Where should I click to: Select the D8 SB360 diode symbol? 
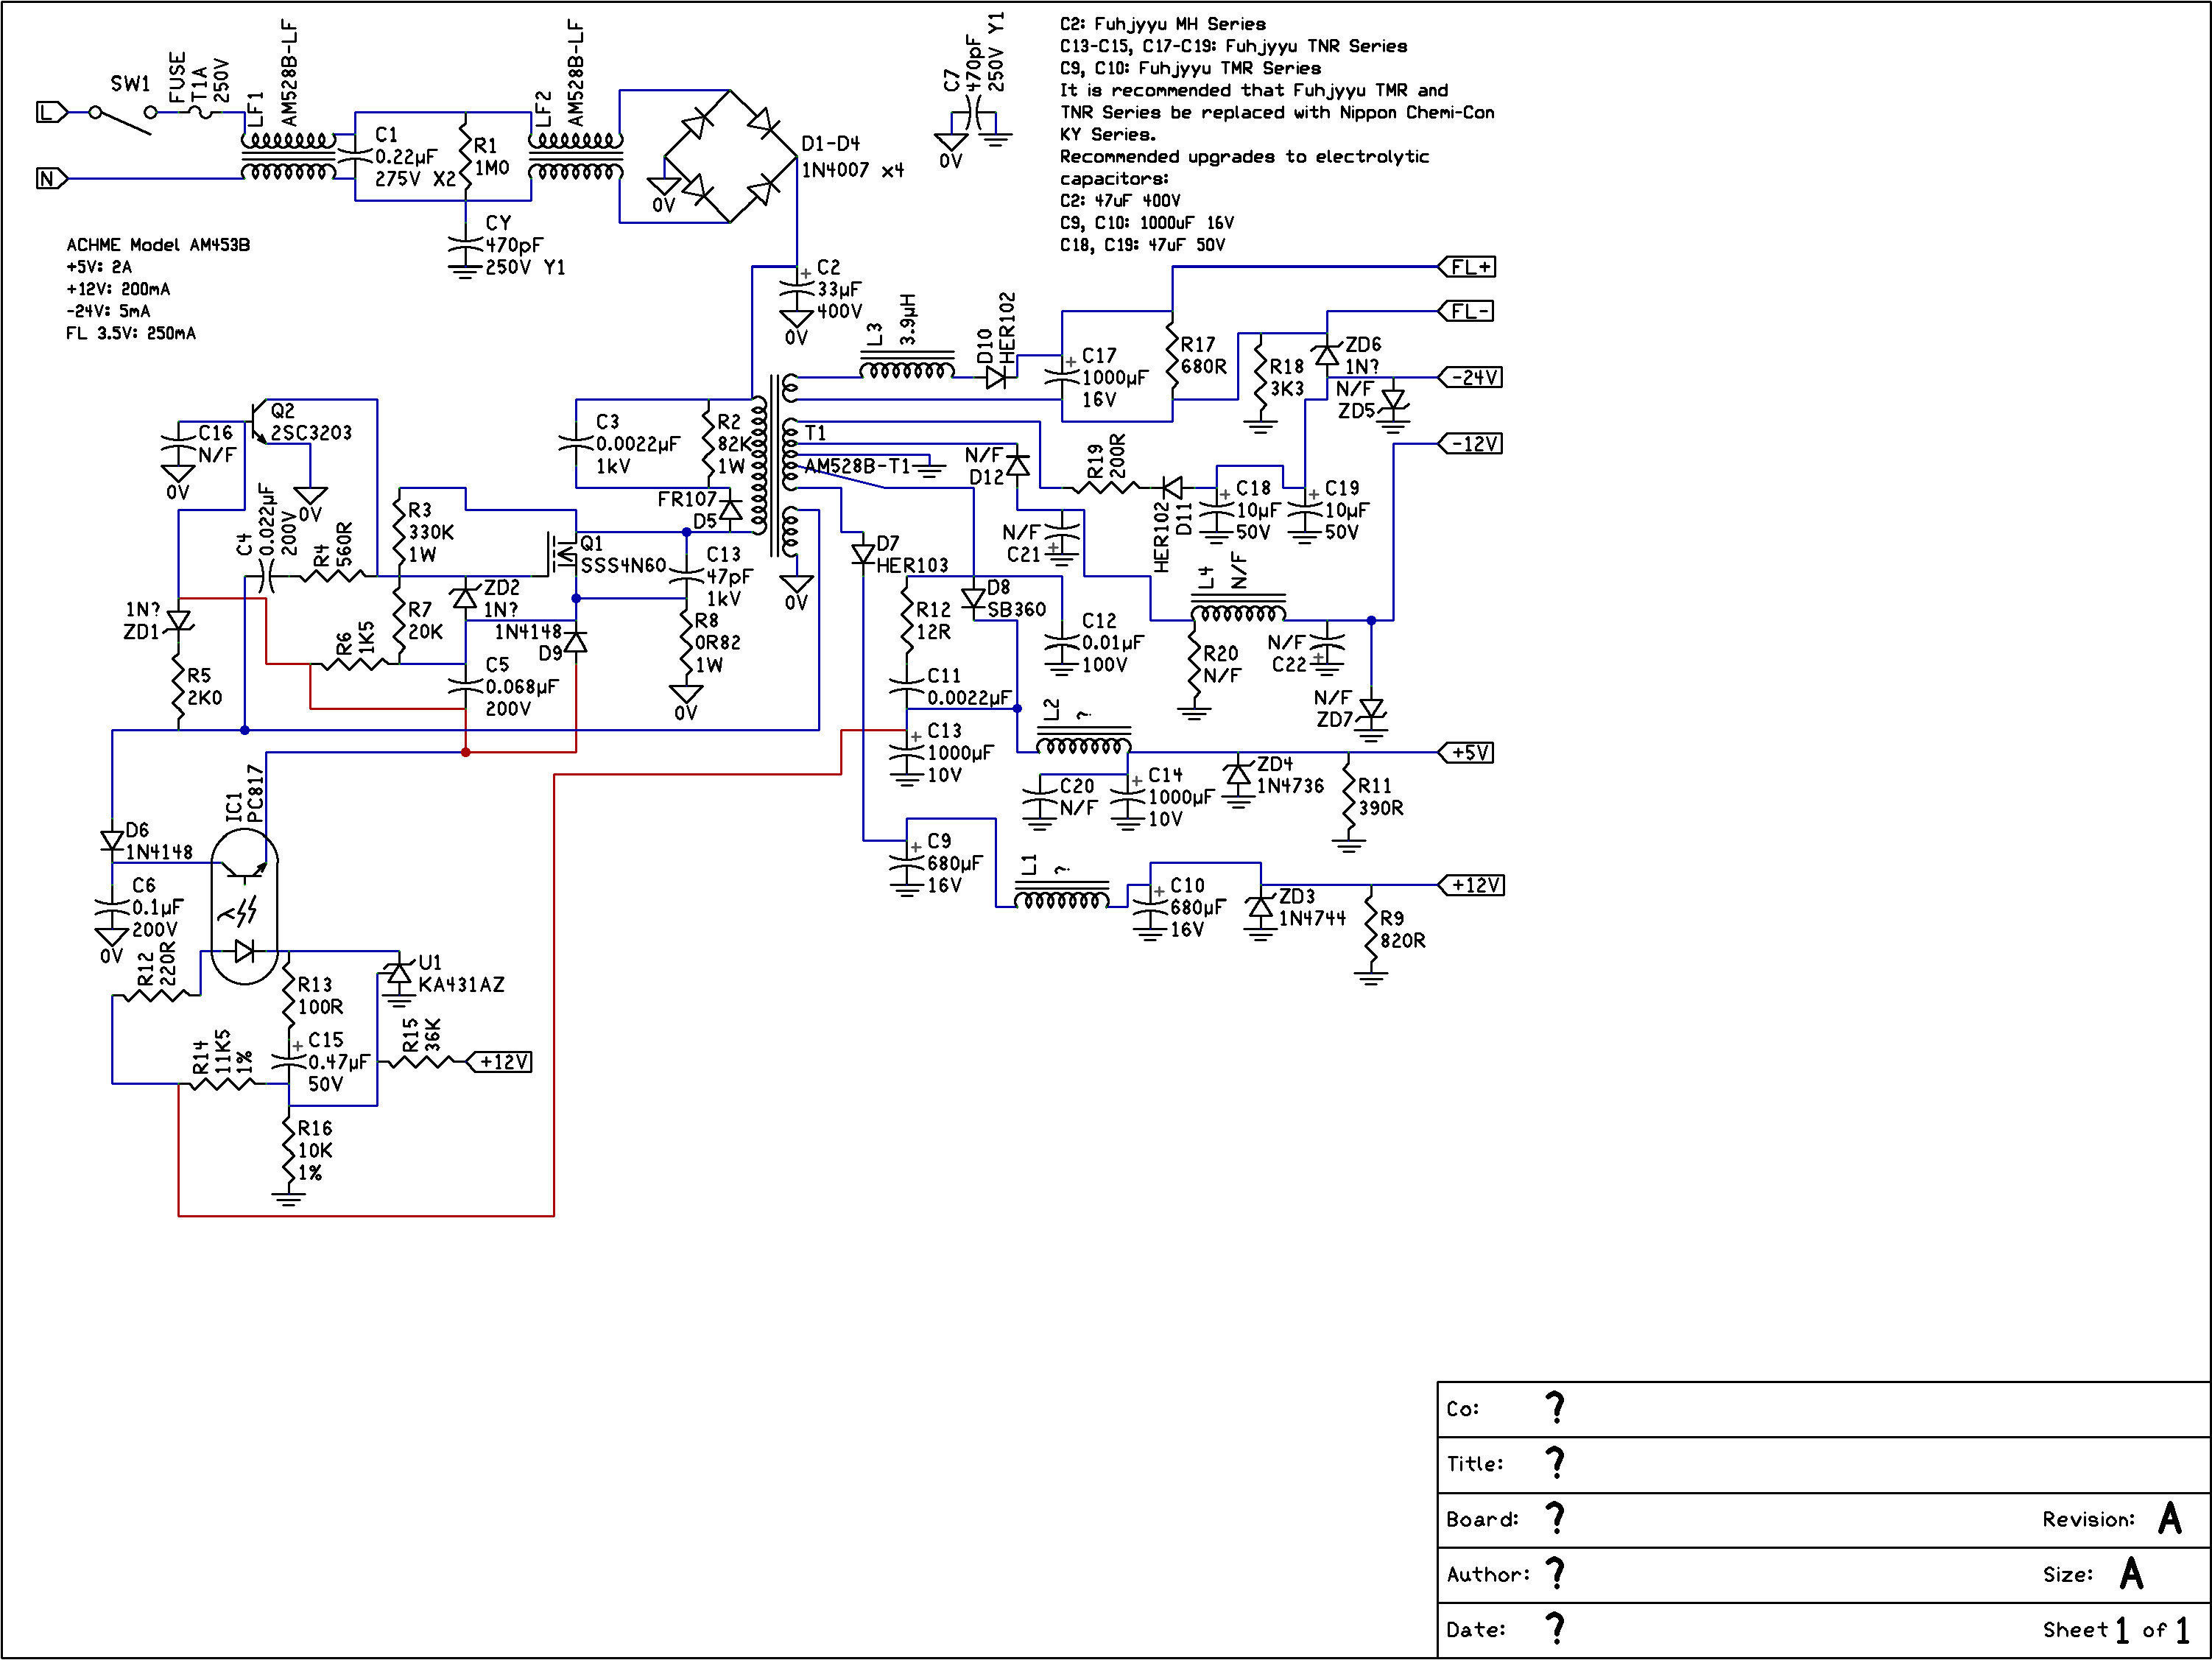(973, 599)
